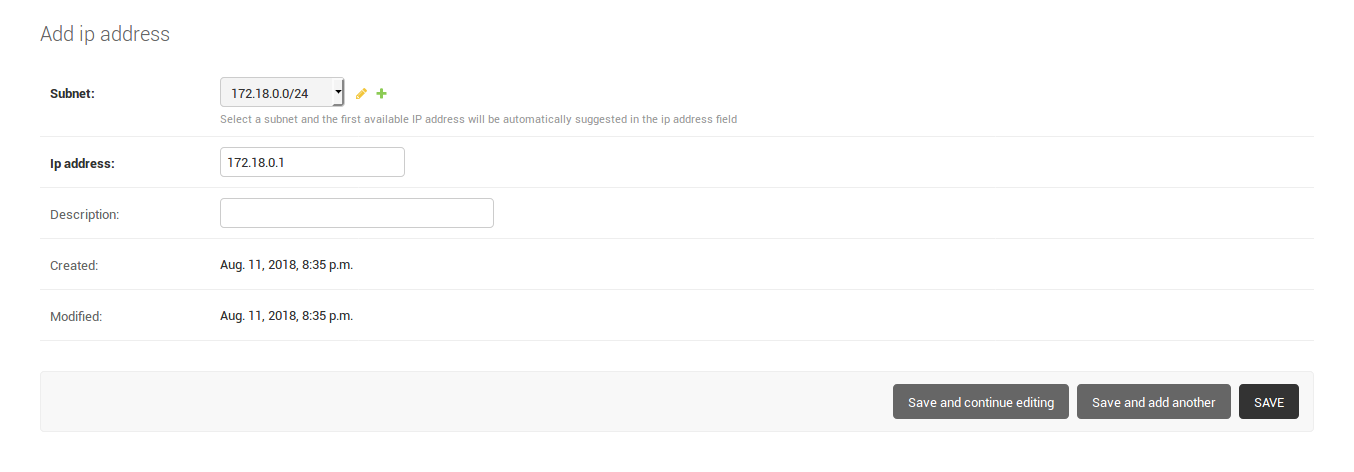Click the bold Subnet field label
The width and height of the screenshot is (1354, 472).
click(72, 93)
